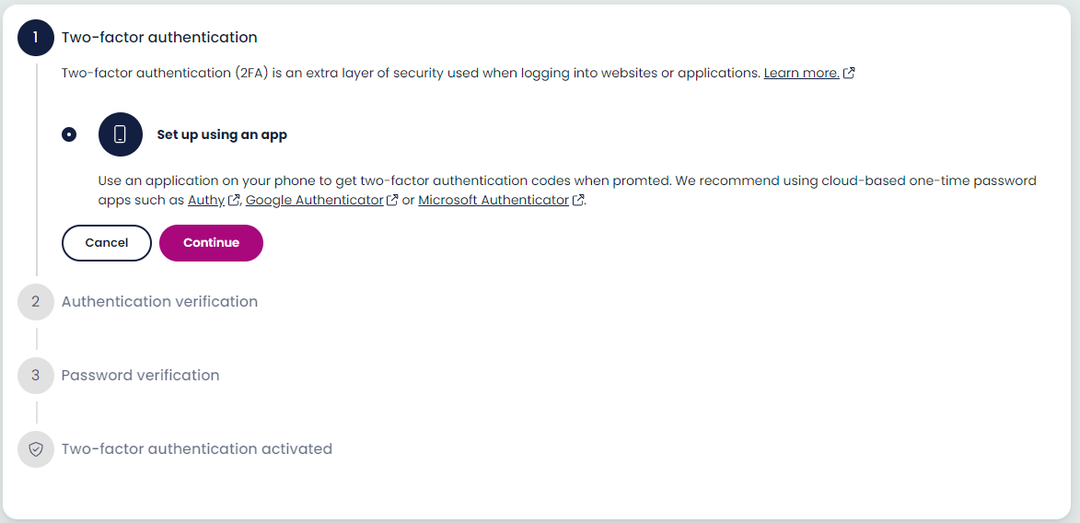
Task: Click Two-factor authentication activated step label
Action: (x=196, y=449)
